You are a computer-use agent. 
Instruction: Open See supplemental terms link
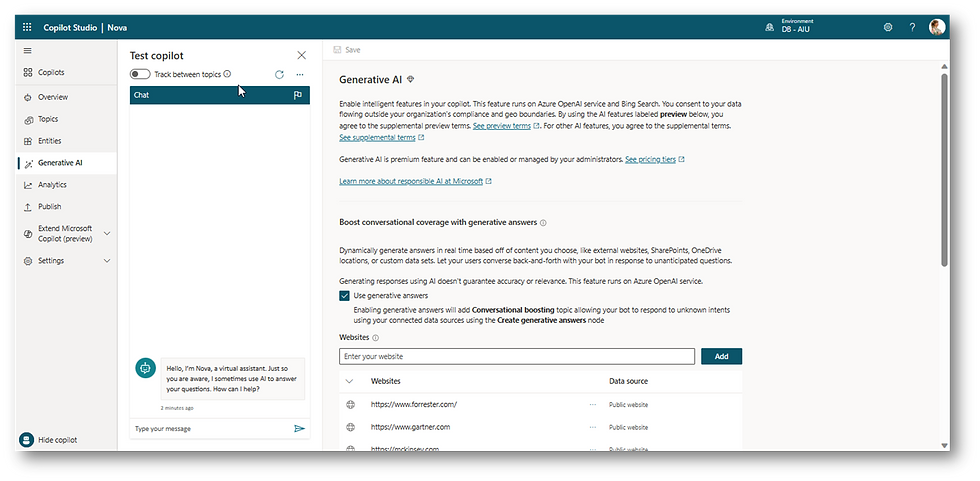tap(378, 137)
